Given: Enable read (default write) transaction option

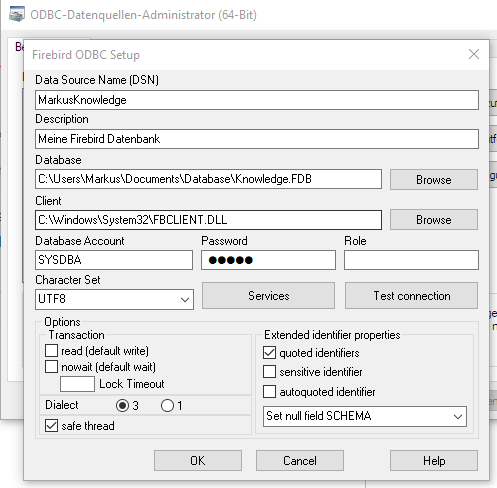Looking at the screenshot, I should (x=51, y=351).
